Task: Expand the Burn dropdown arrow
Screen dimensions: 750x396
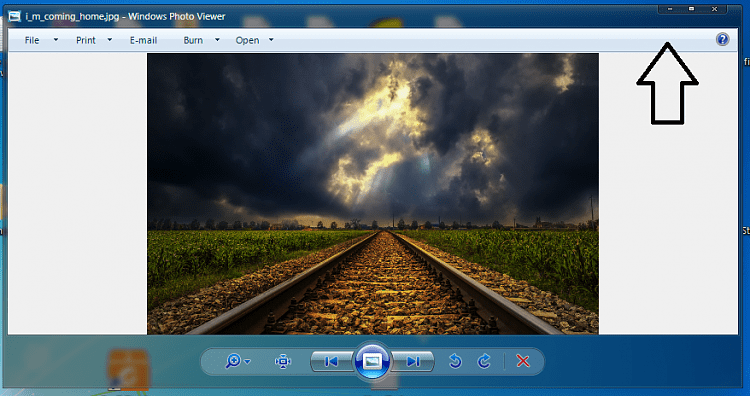Action: pos(217,40)
